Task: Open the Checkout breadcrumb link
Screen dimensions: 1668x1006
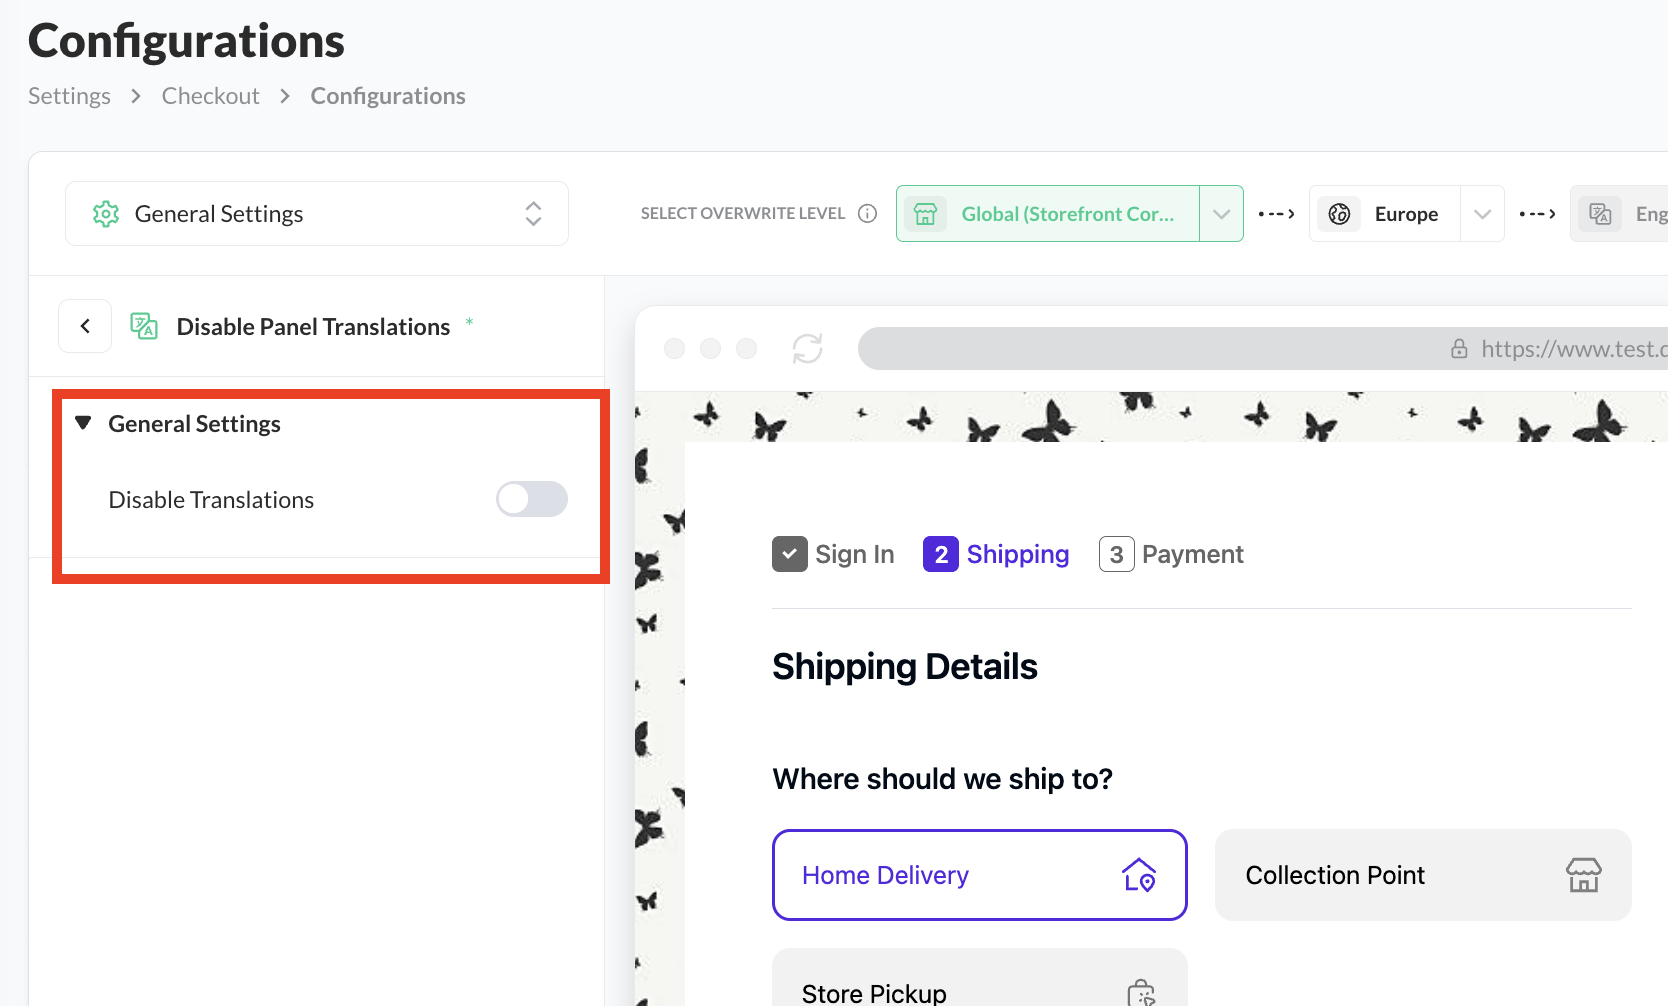Action: tap(210, 96)
